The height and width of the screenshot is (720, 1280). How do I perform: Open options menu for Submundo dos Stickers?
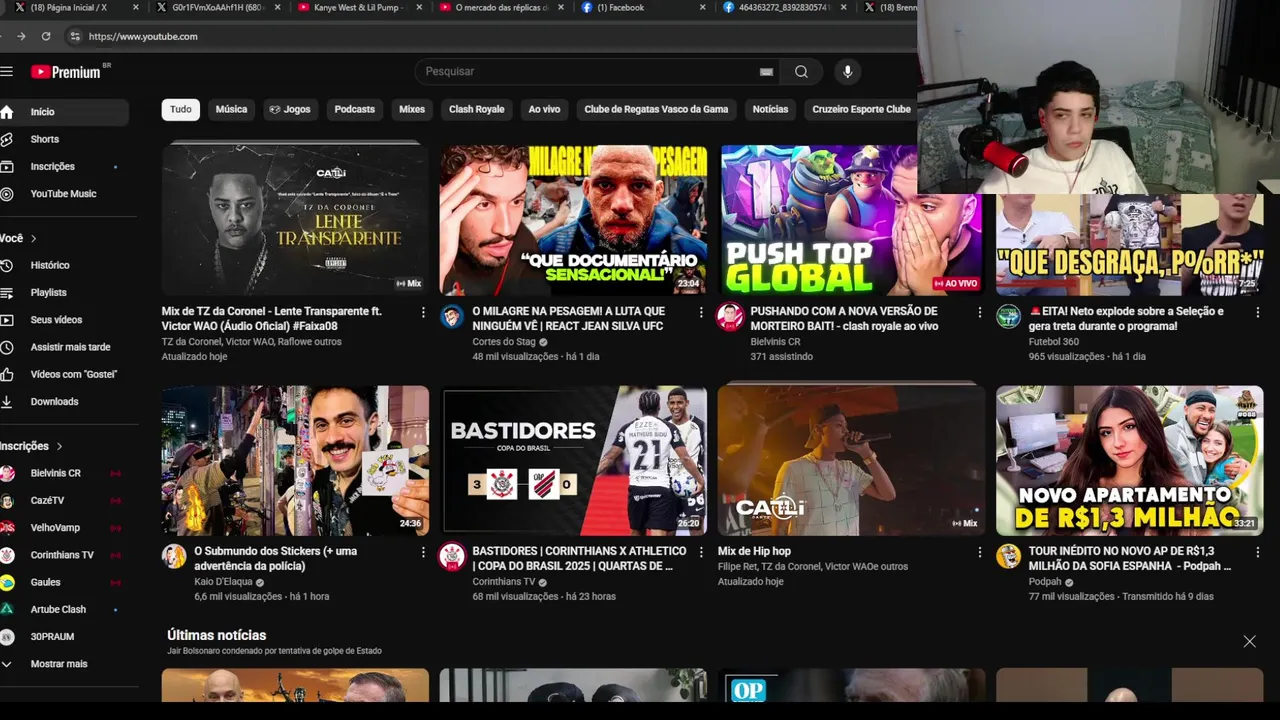click(x=423, y=552)
